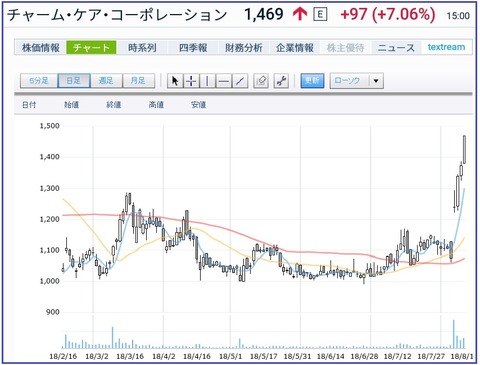Image resolution: width=480 pixels, height=365 pixels.
Task: Open the 株主優待 tab
Action: [x=345, y=47]
